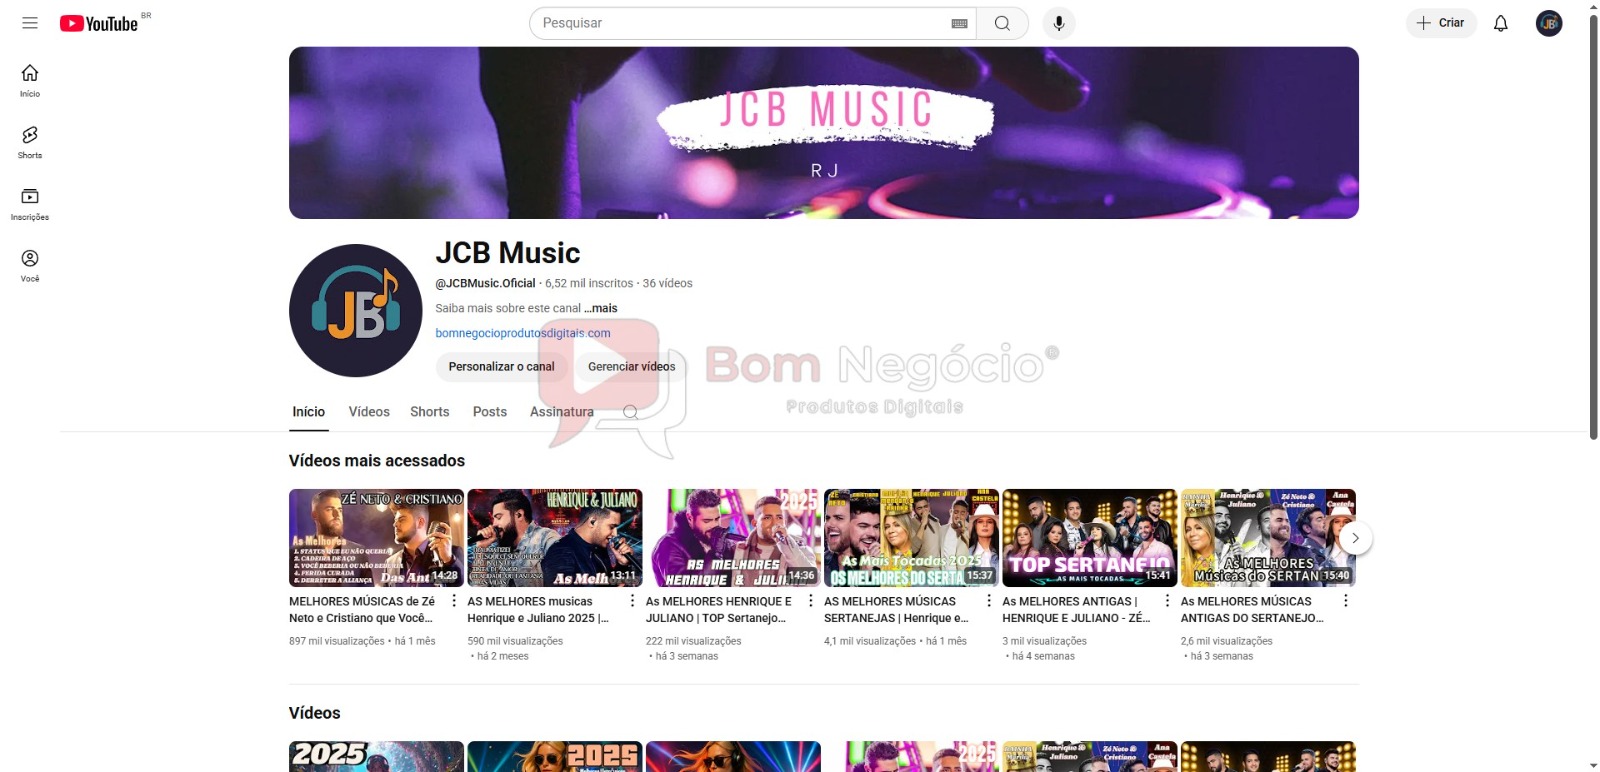Click the Vídeos mais acessados heading
1600x772 pixels.
click(377, 461)
